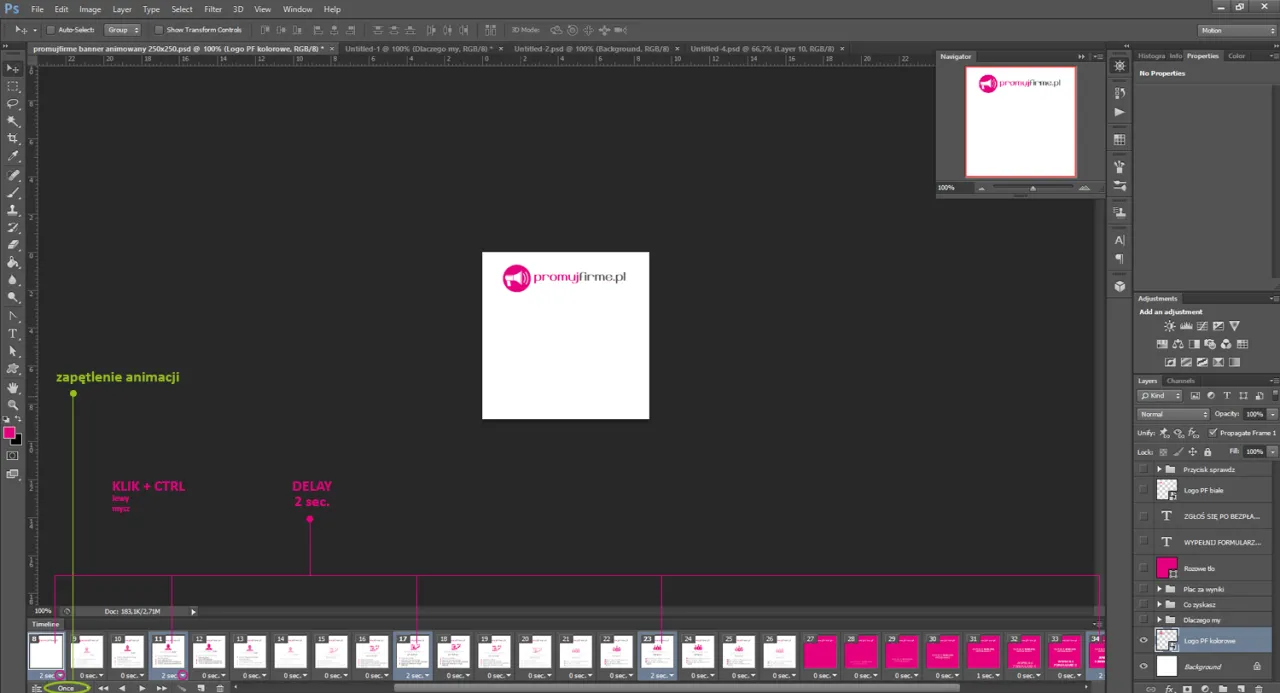
Task: Open the Once looping options dropdown
Action: [66, 688]
